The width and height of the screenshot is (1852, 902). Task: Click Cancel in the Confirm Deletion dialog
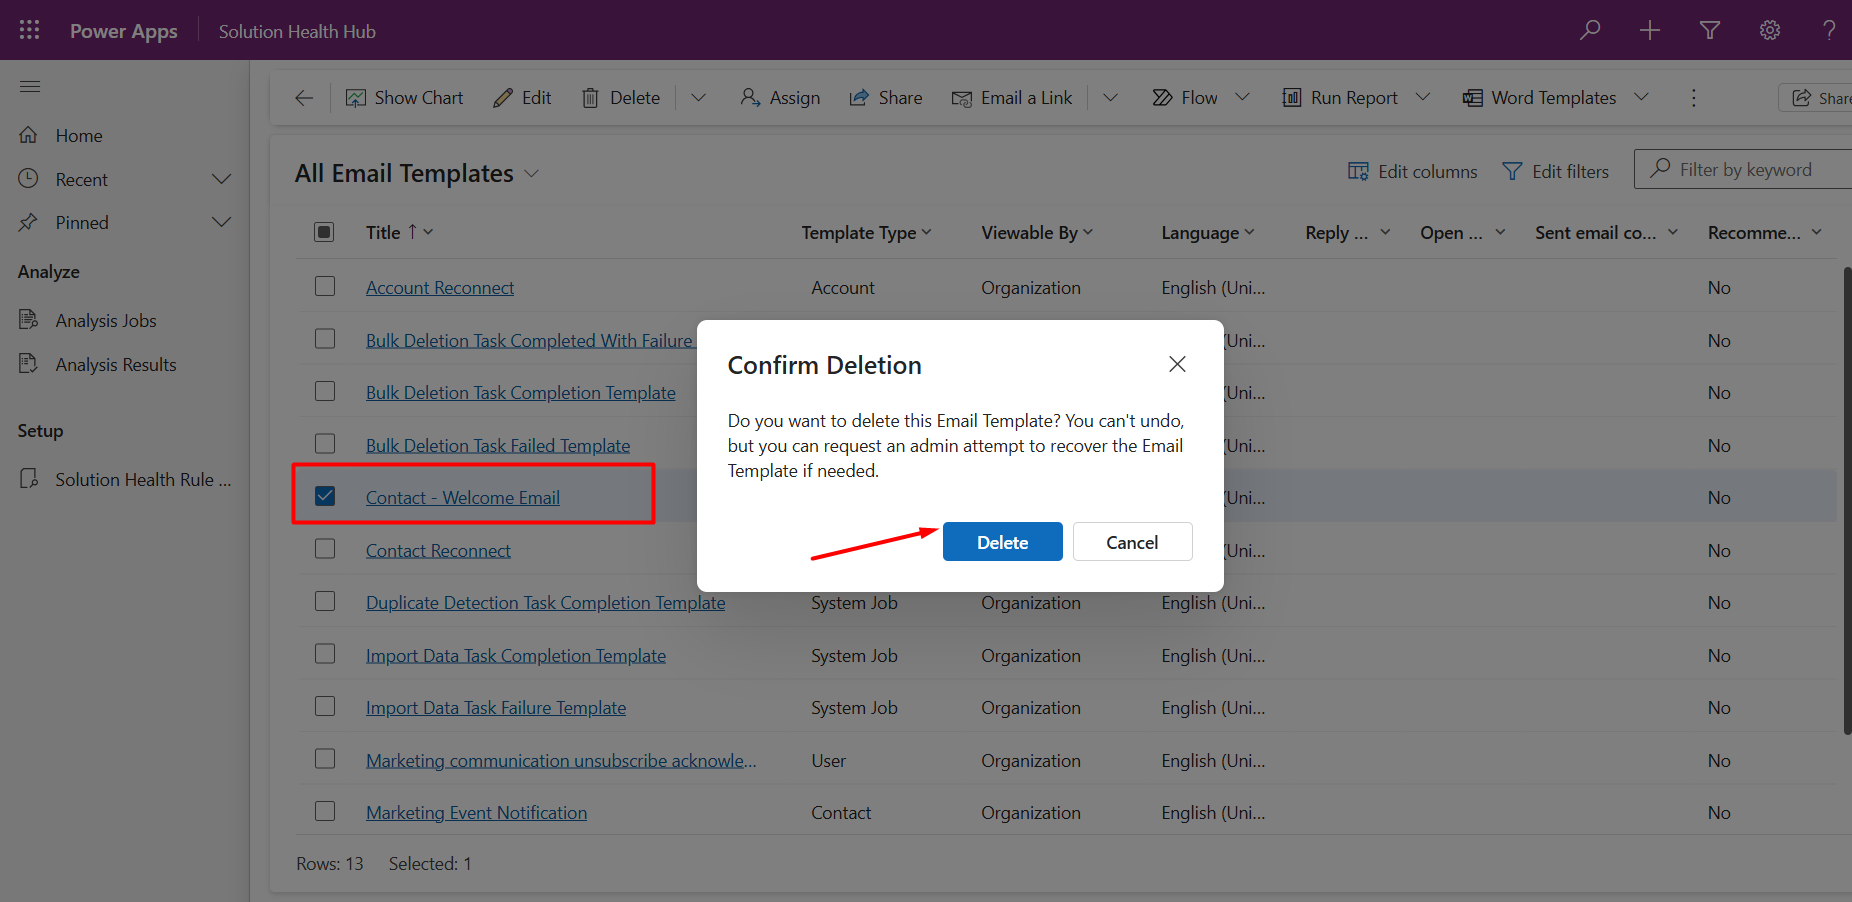pyautogui.click(x=1132, y=542)
